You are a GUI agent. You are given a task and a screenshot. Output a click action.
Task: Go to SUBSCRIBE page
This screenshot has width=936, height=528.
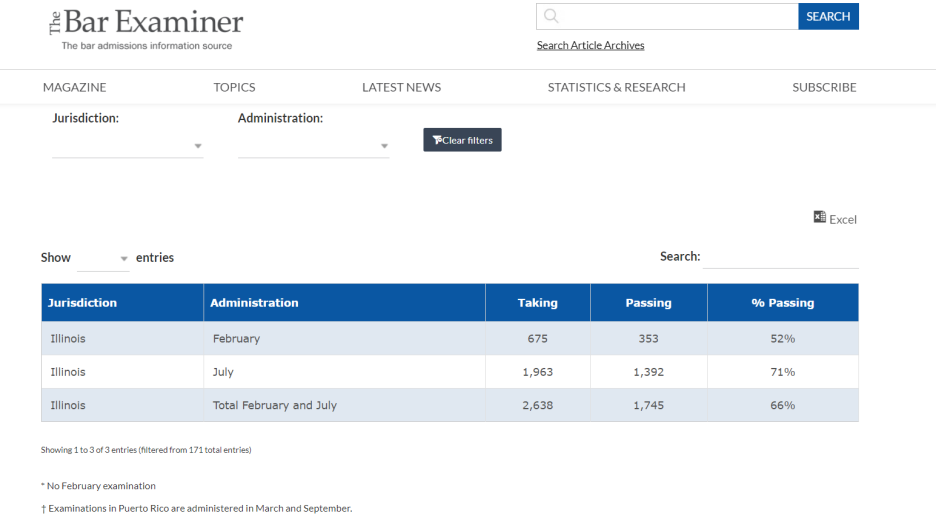pyautogui.click(x=824, y=87)
